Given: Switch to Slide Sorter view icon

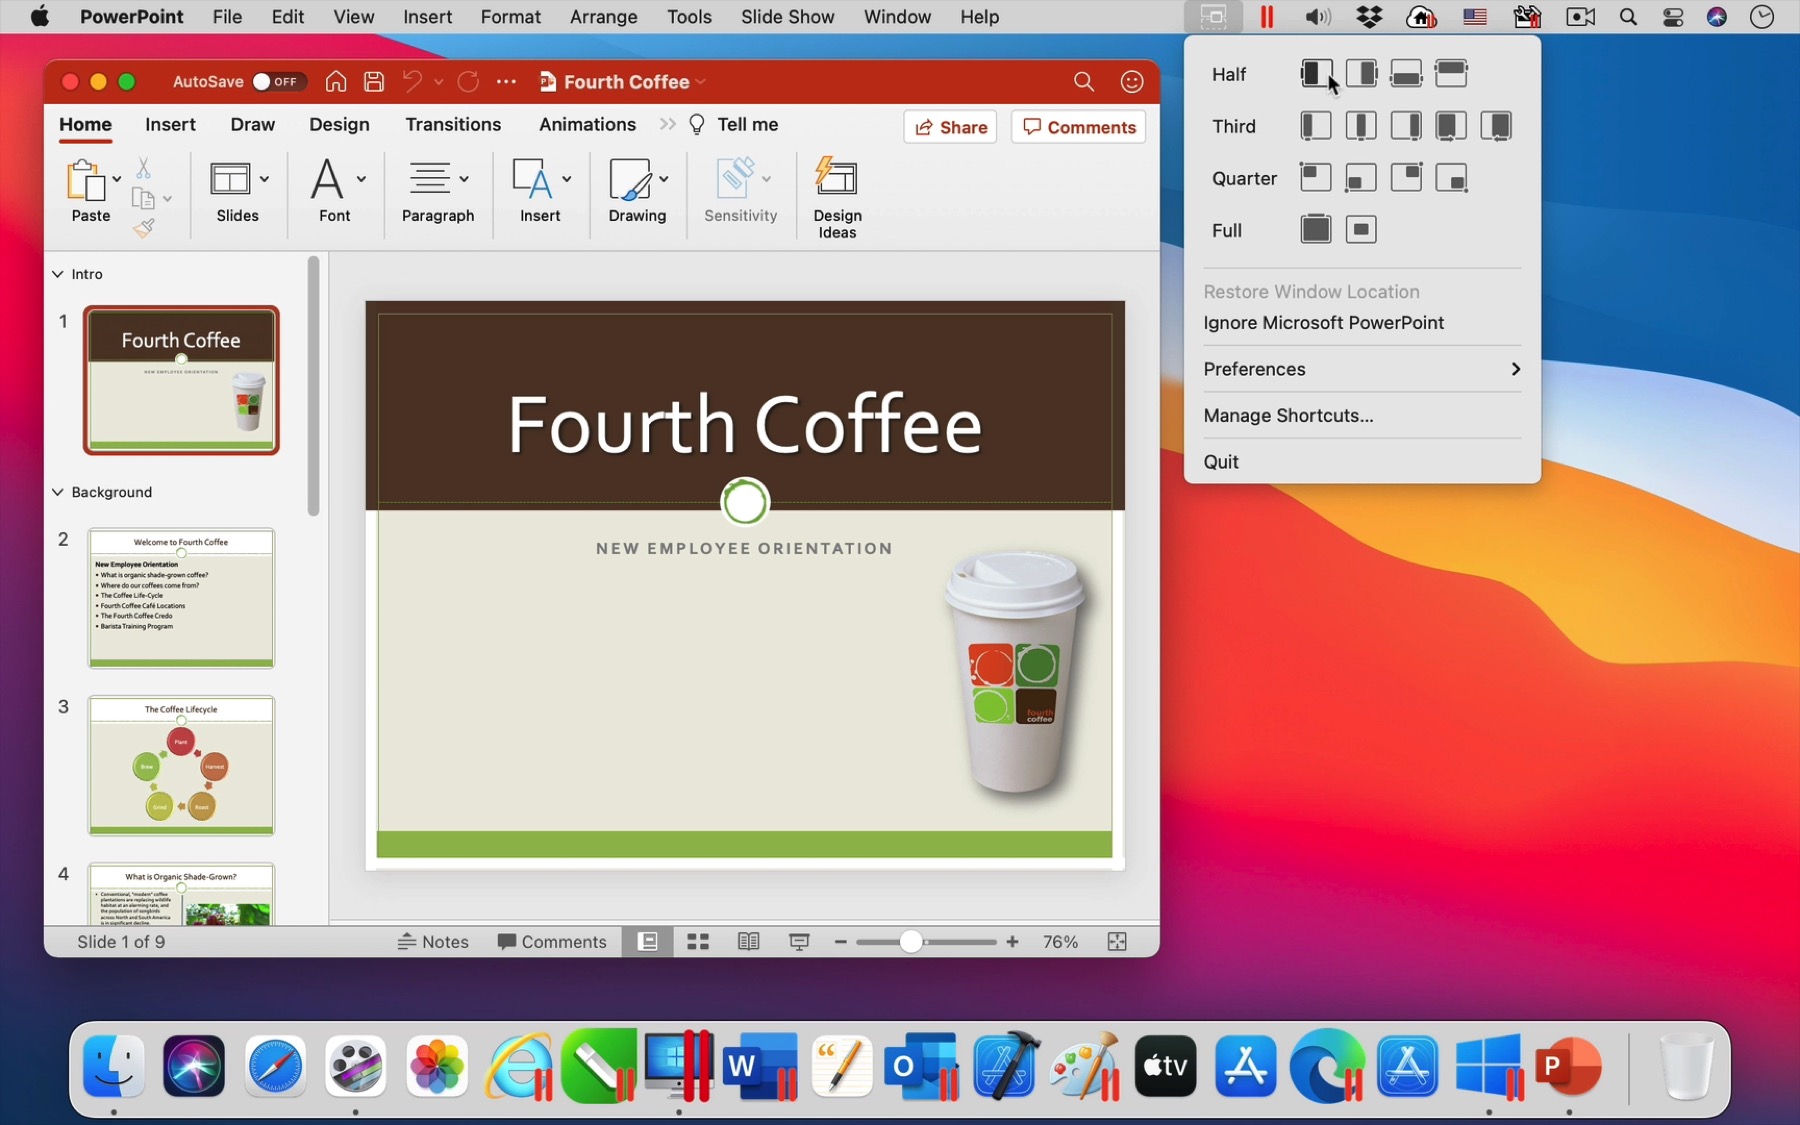Looking at the screenshot, I should coord(698,941).
